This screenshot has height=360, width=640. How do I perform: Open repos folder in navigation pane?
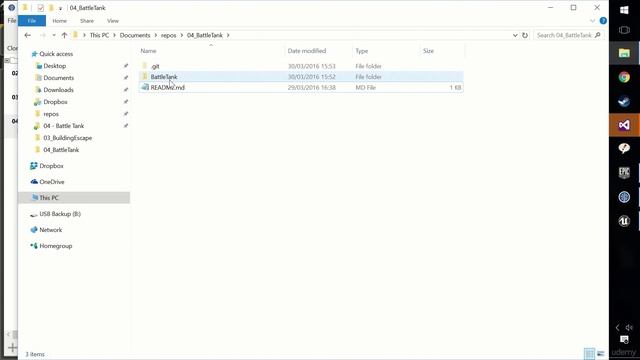(x=51, y=114)
